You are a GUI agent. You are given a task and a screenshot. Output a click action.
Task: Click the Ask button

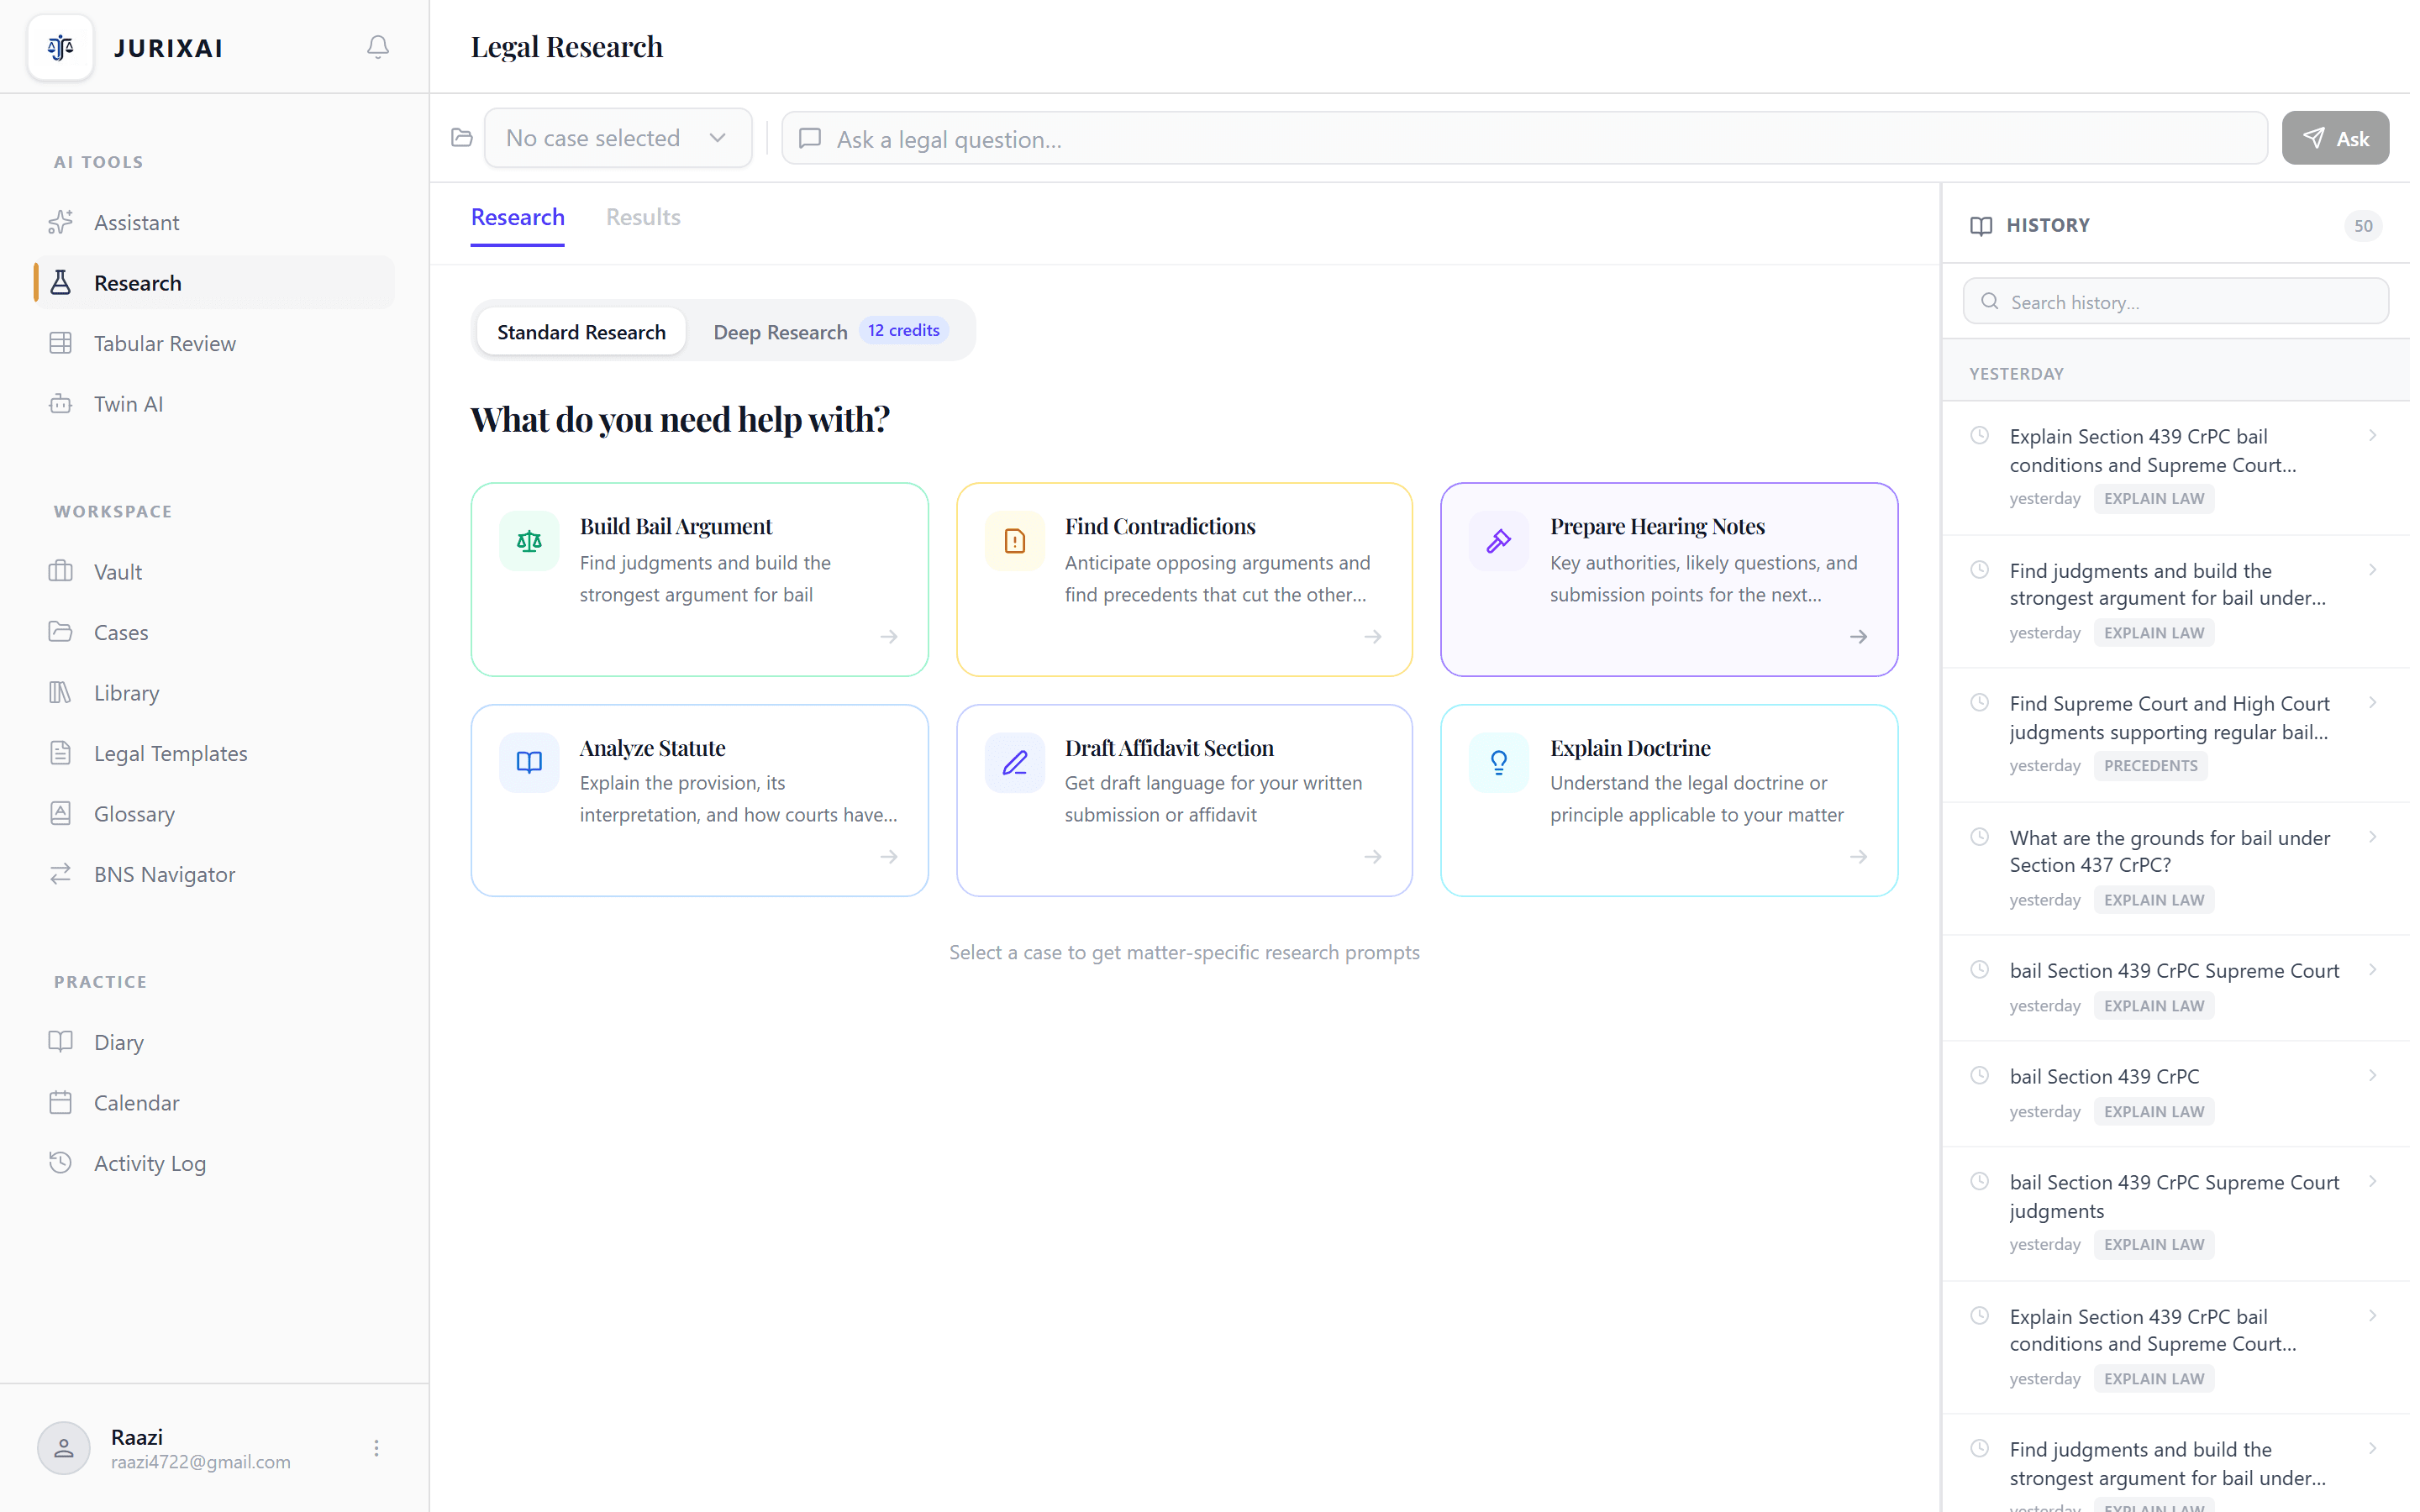point(2335,138)
